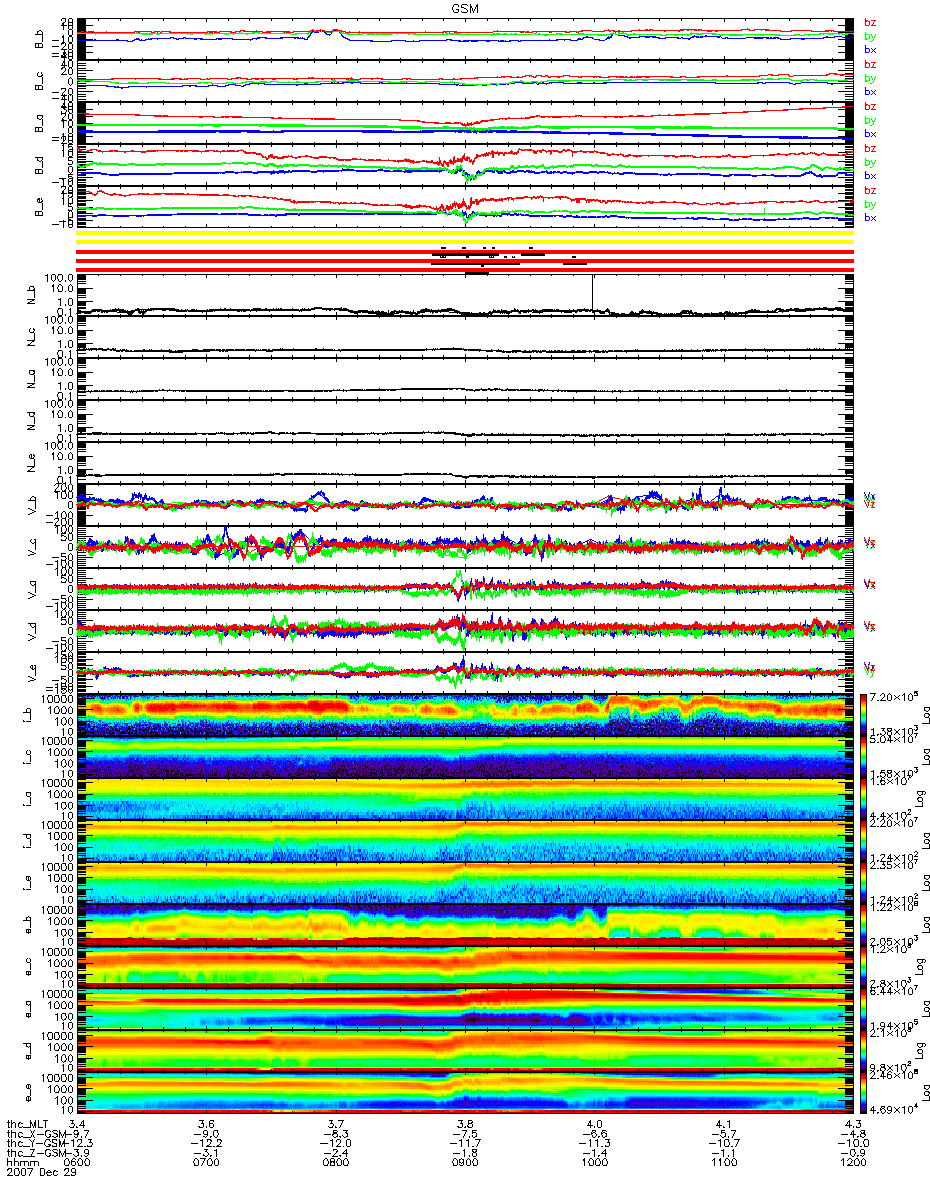
Task: Click the MLT value 3.6
Action: [x=208, y=1123]
